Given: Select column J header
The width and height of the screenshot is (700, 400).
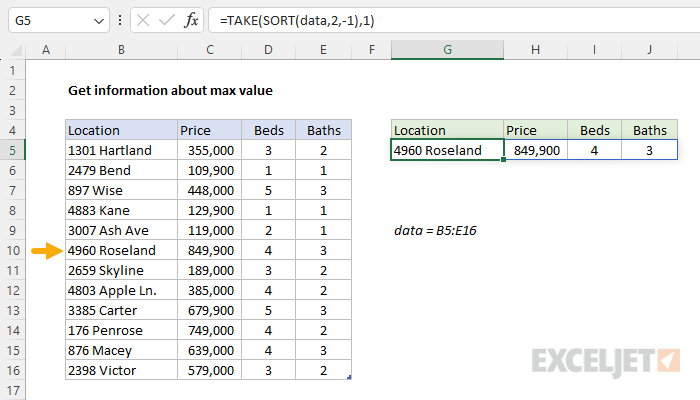Looking at the screenshot, I should [x=649, y=50].
